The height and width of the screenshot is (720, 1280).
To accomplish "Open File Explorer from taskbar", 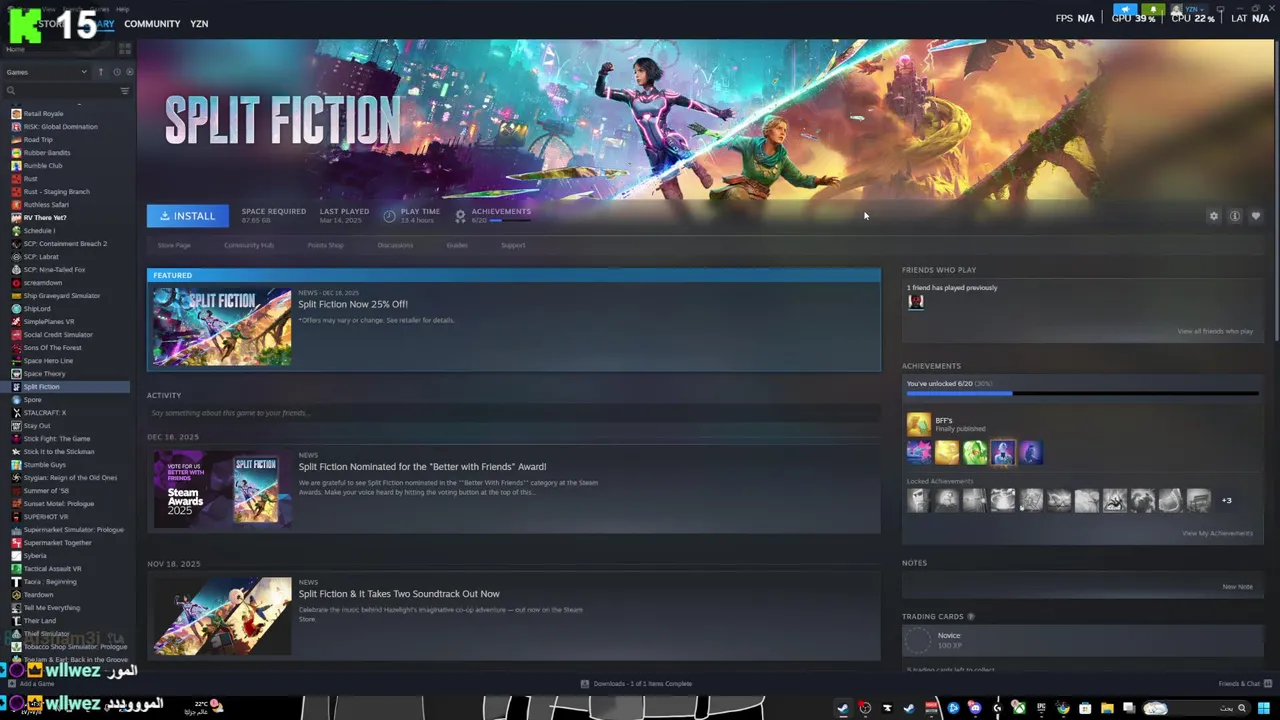I will pyautogui.click(x=1107, y=709).
